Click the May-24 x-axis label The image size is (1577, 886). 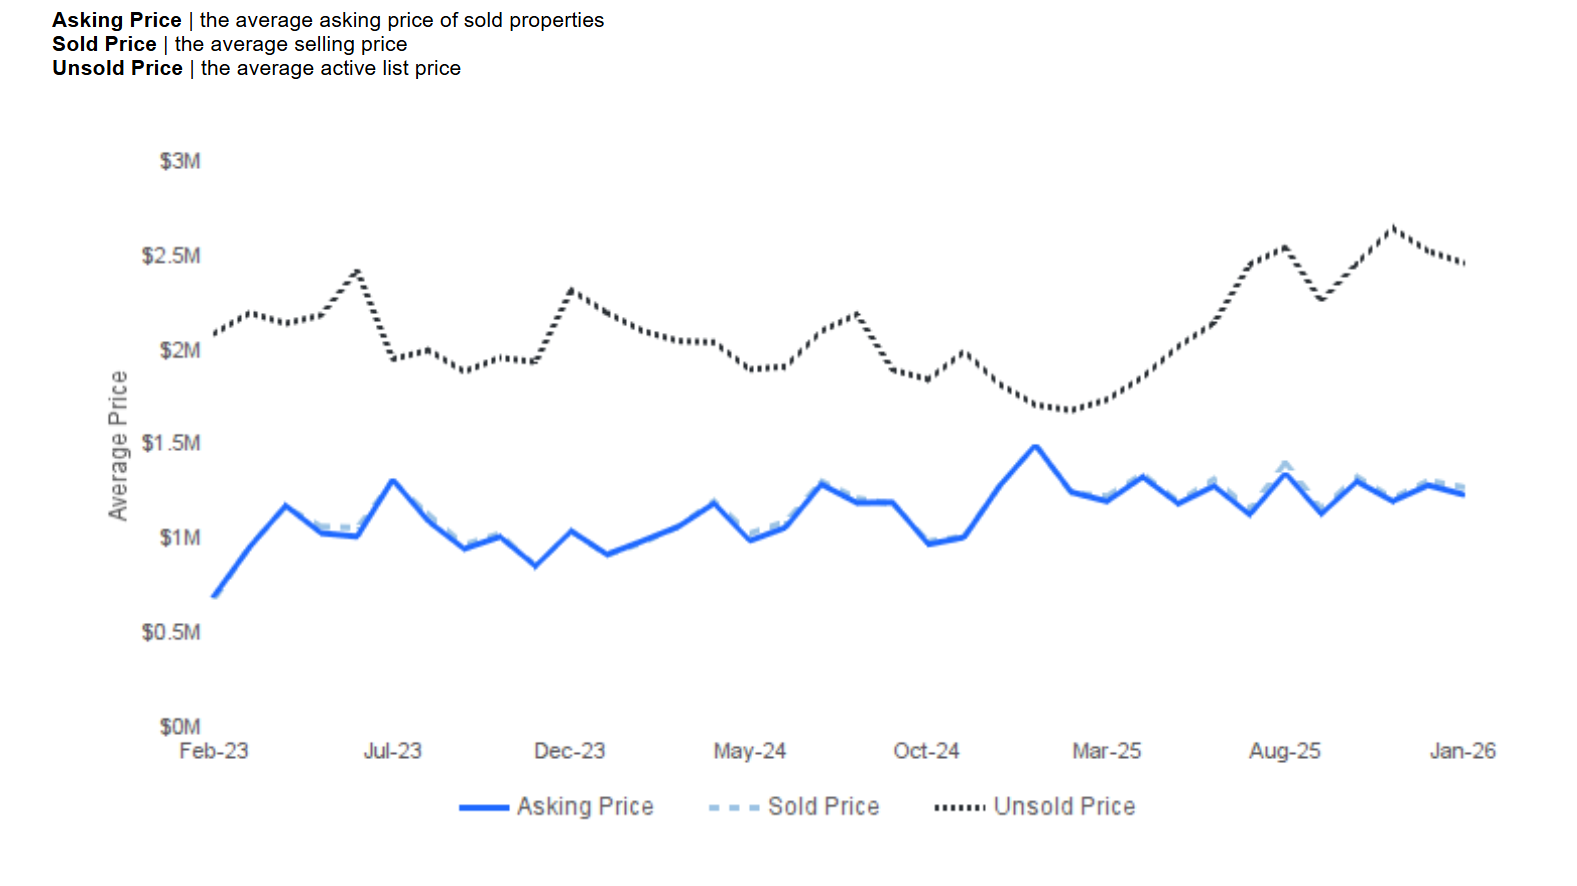(x=749, y=751)
